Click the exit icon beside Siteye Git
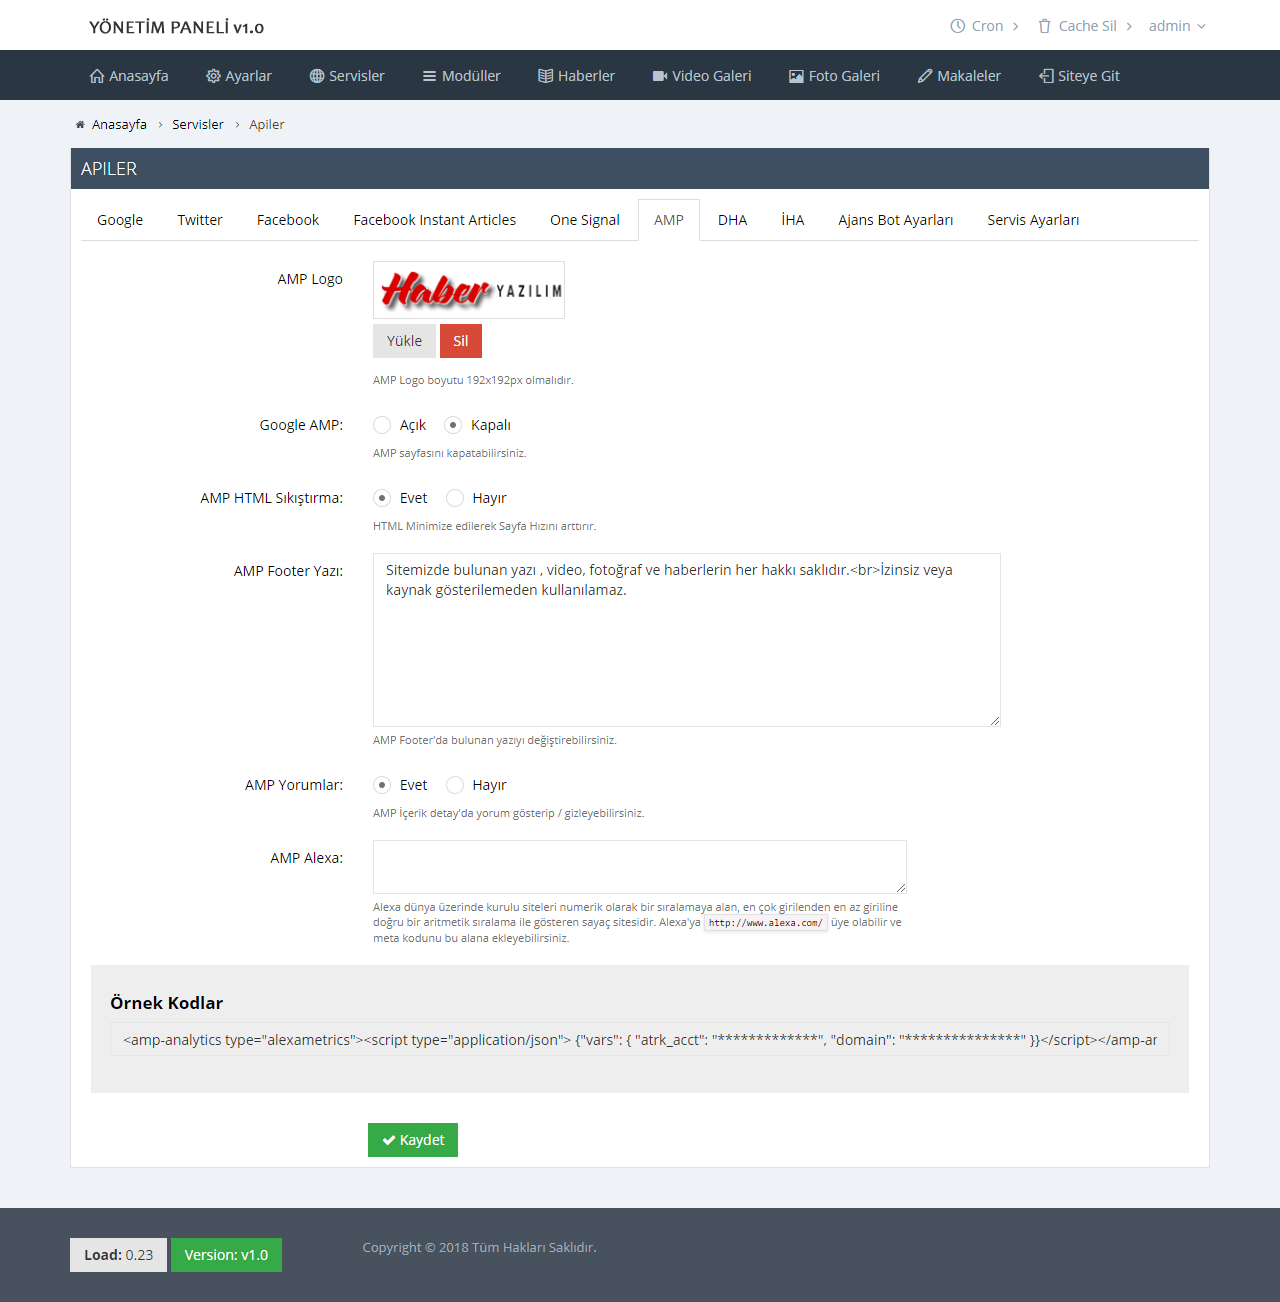 click(x=1046, y=76)
